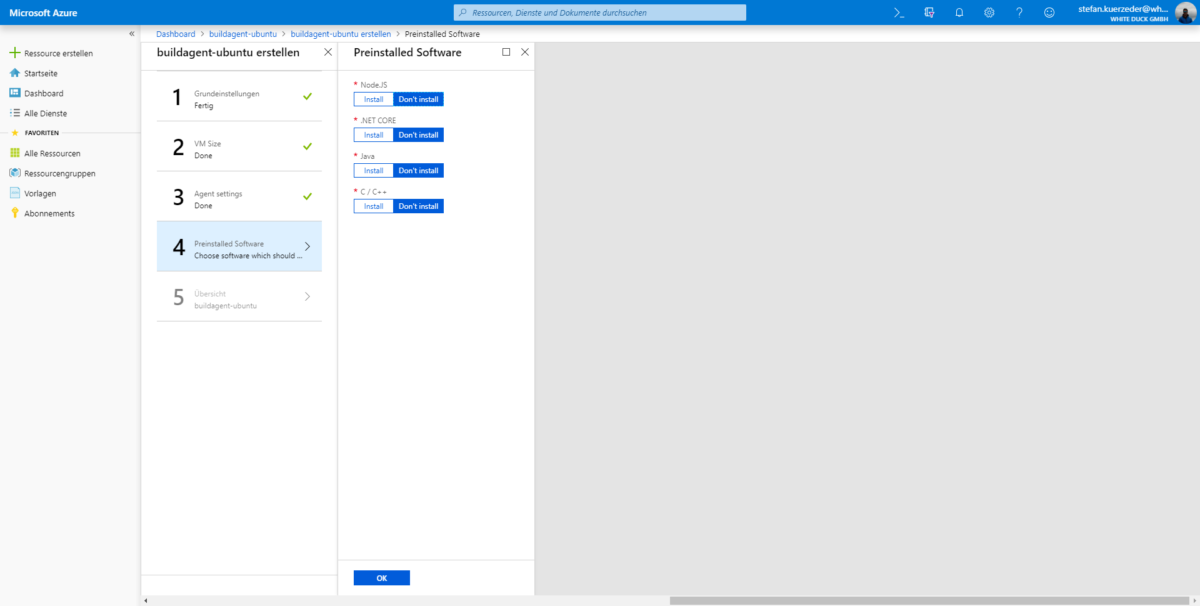
Task: Open Dashboard from the left sidebar
Action: click(44, 93)
